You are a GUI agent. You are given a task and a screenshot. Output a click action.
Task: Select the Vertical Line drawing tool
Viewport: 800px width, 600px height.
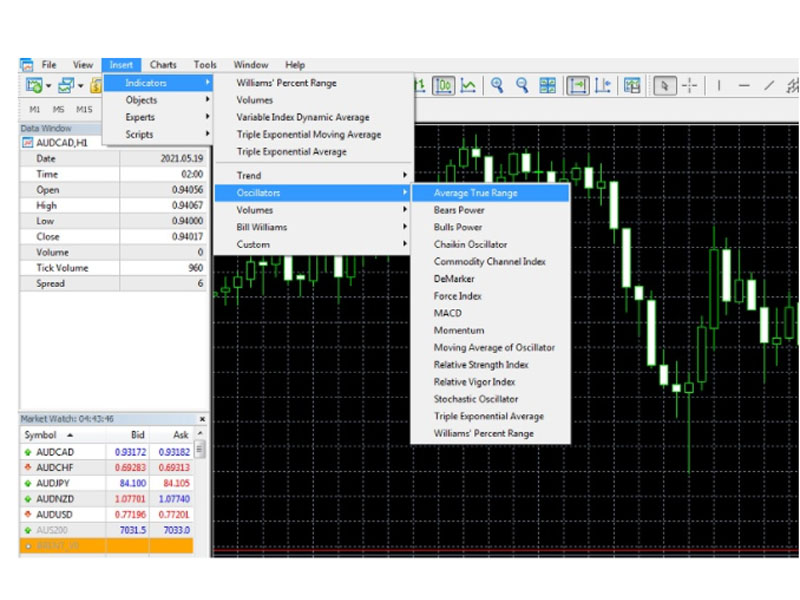point(719,85)
